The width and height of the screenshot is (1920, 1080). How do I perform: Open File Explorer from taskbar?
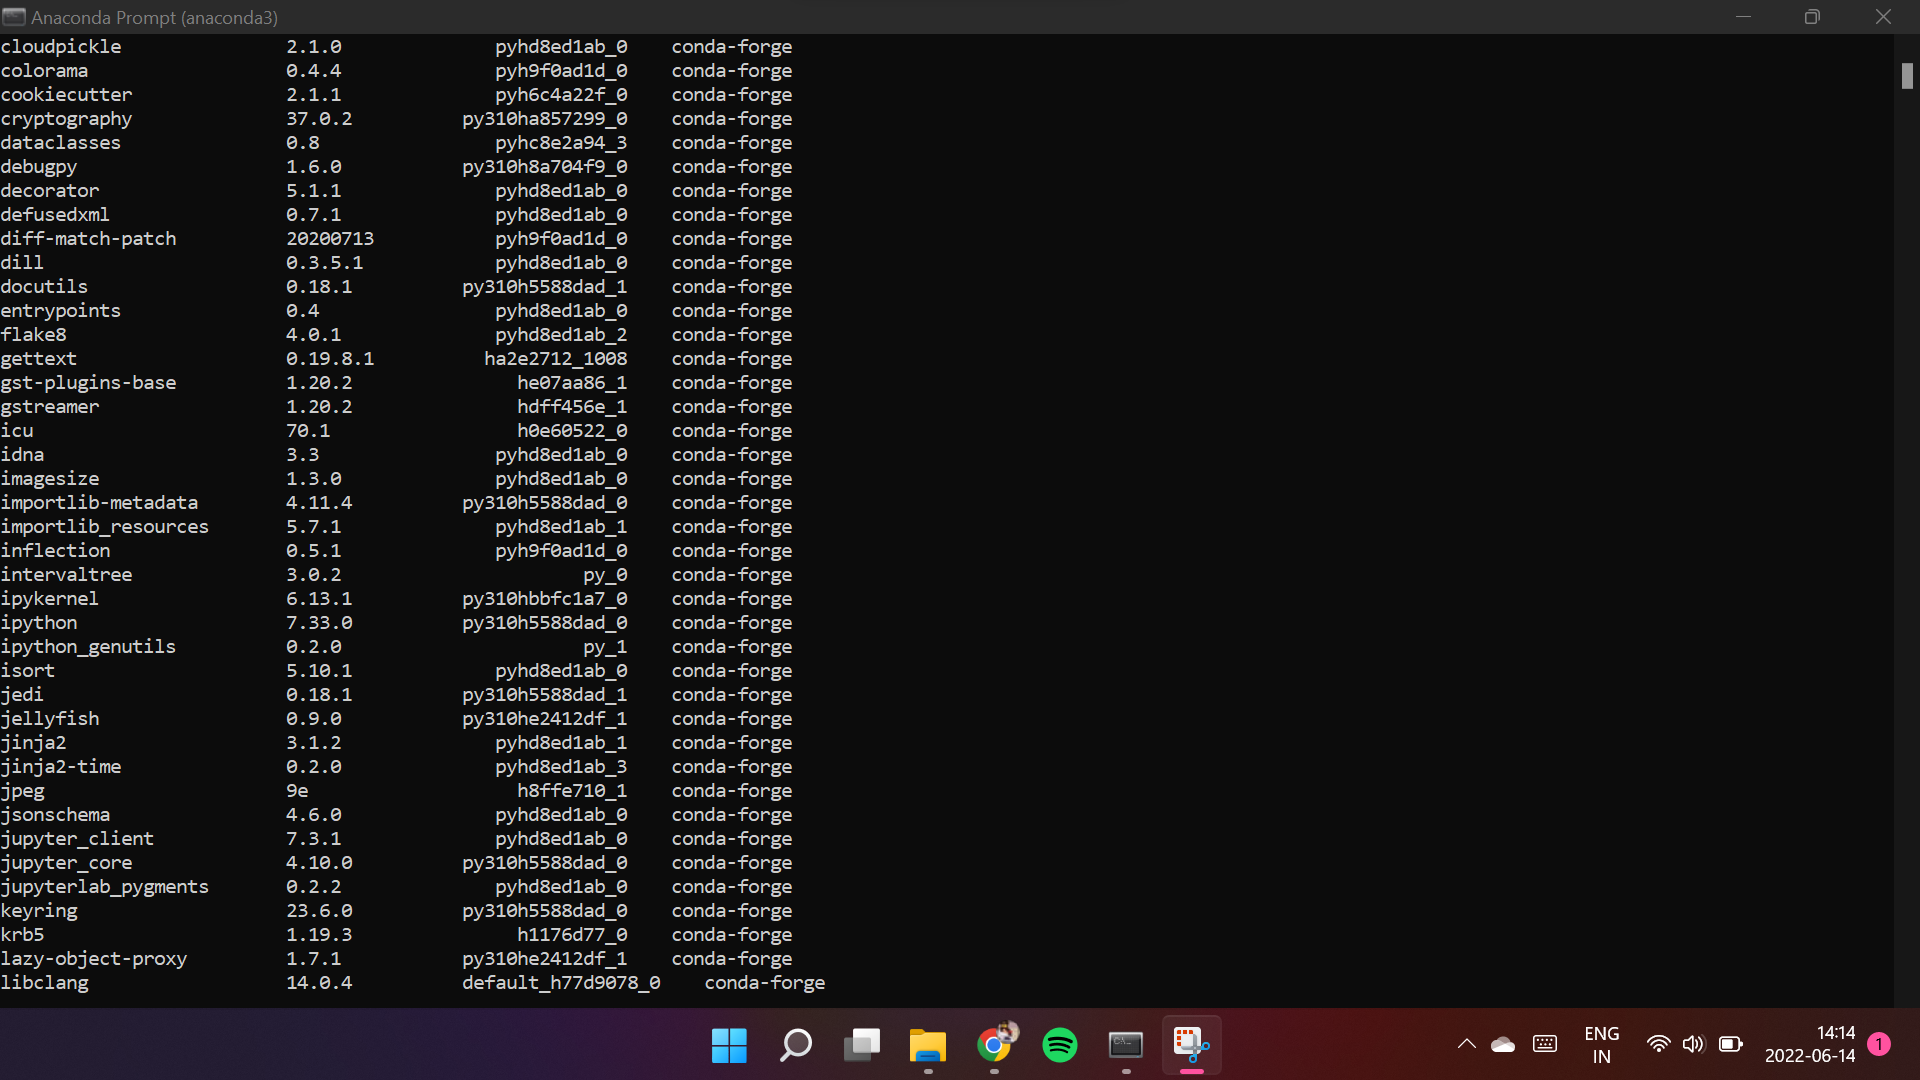927,1045
